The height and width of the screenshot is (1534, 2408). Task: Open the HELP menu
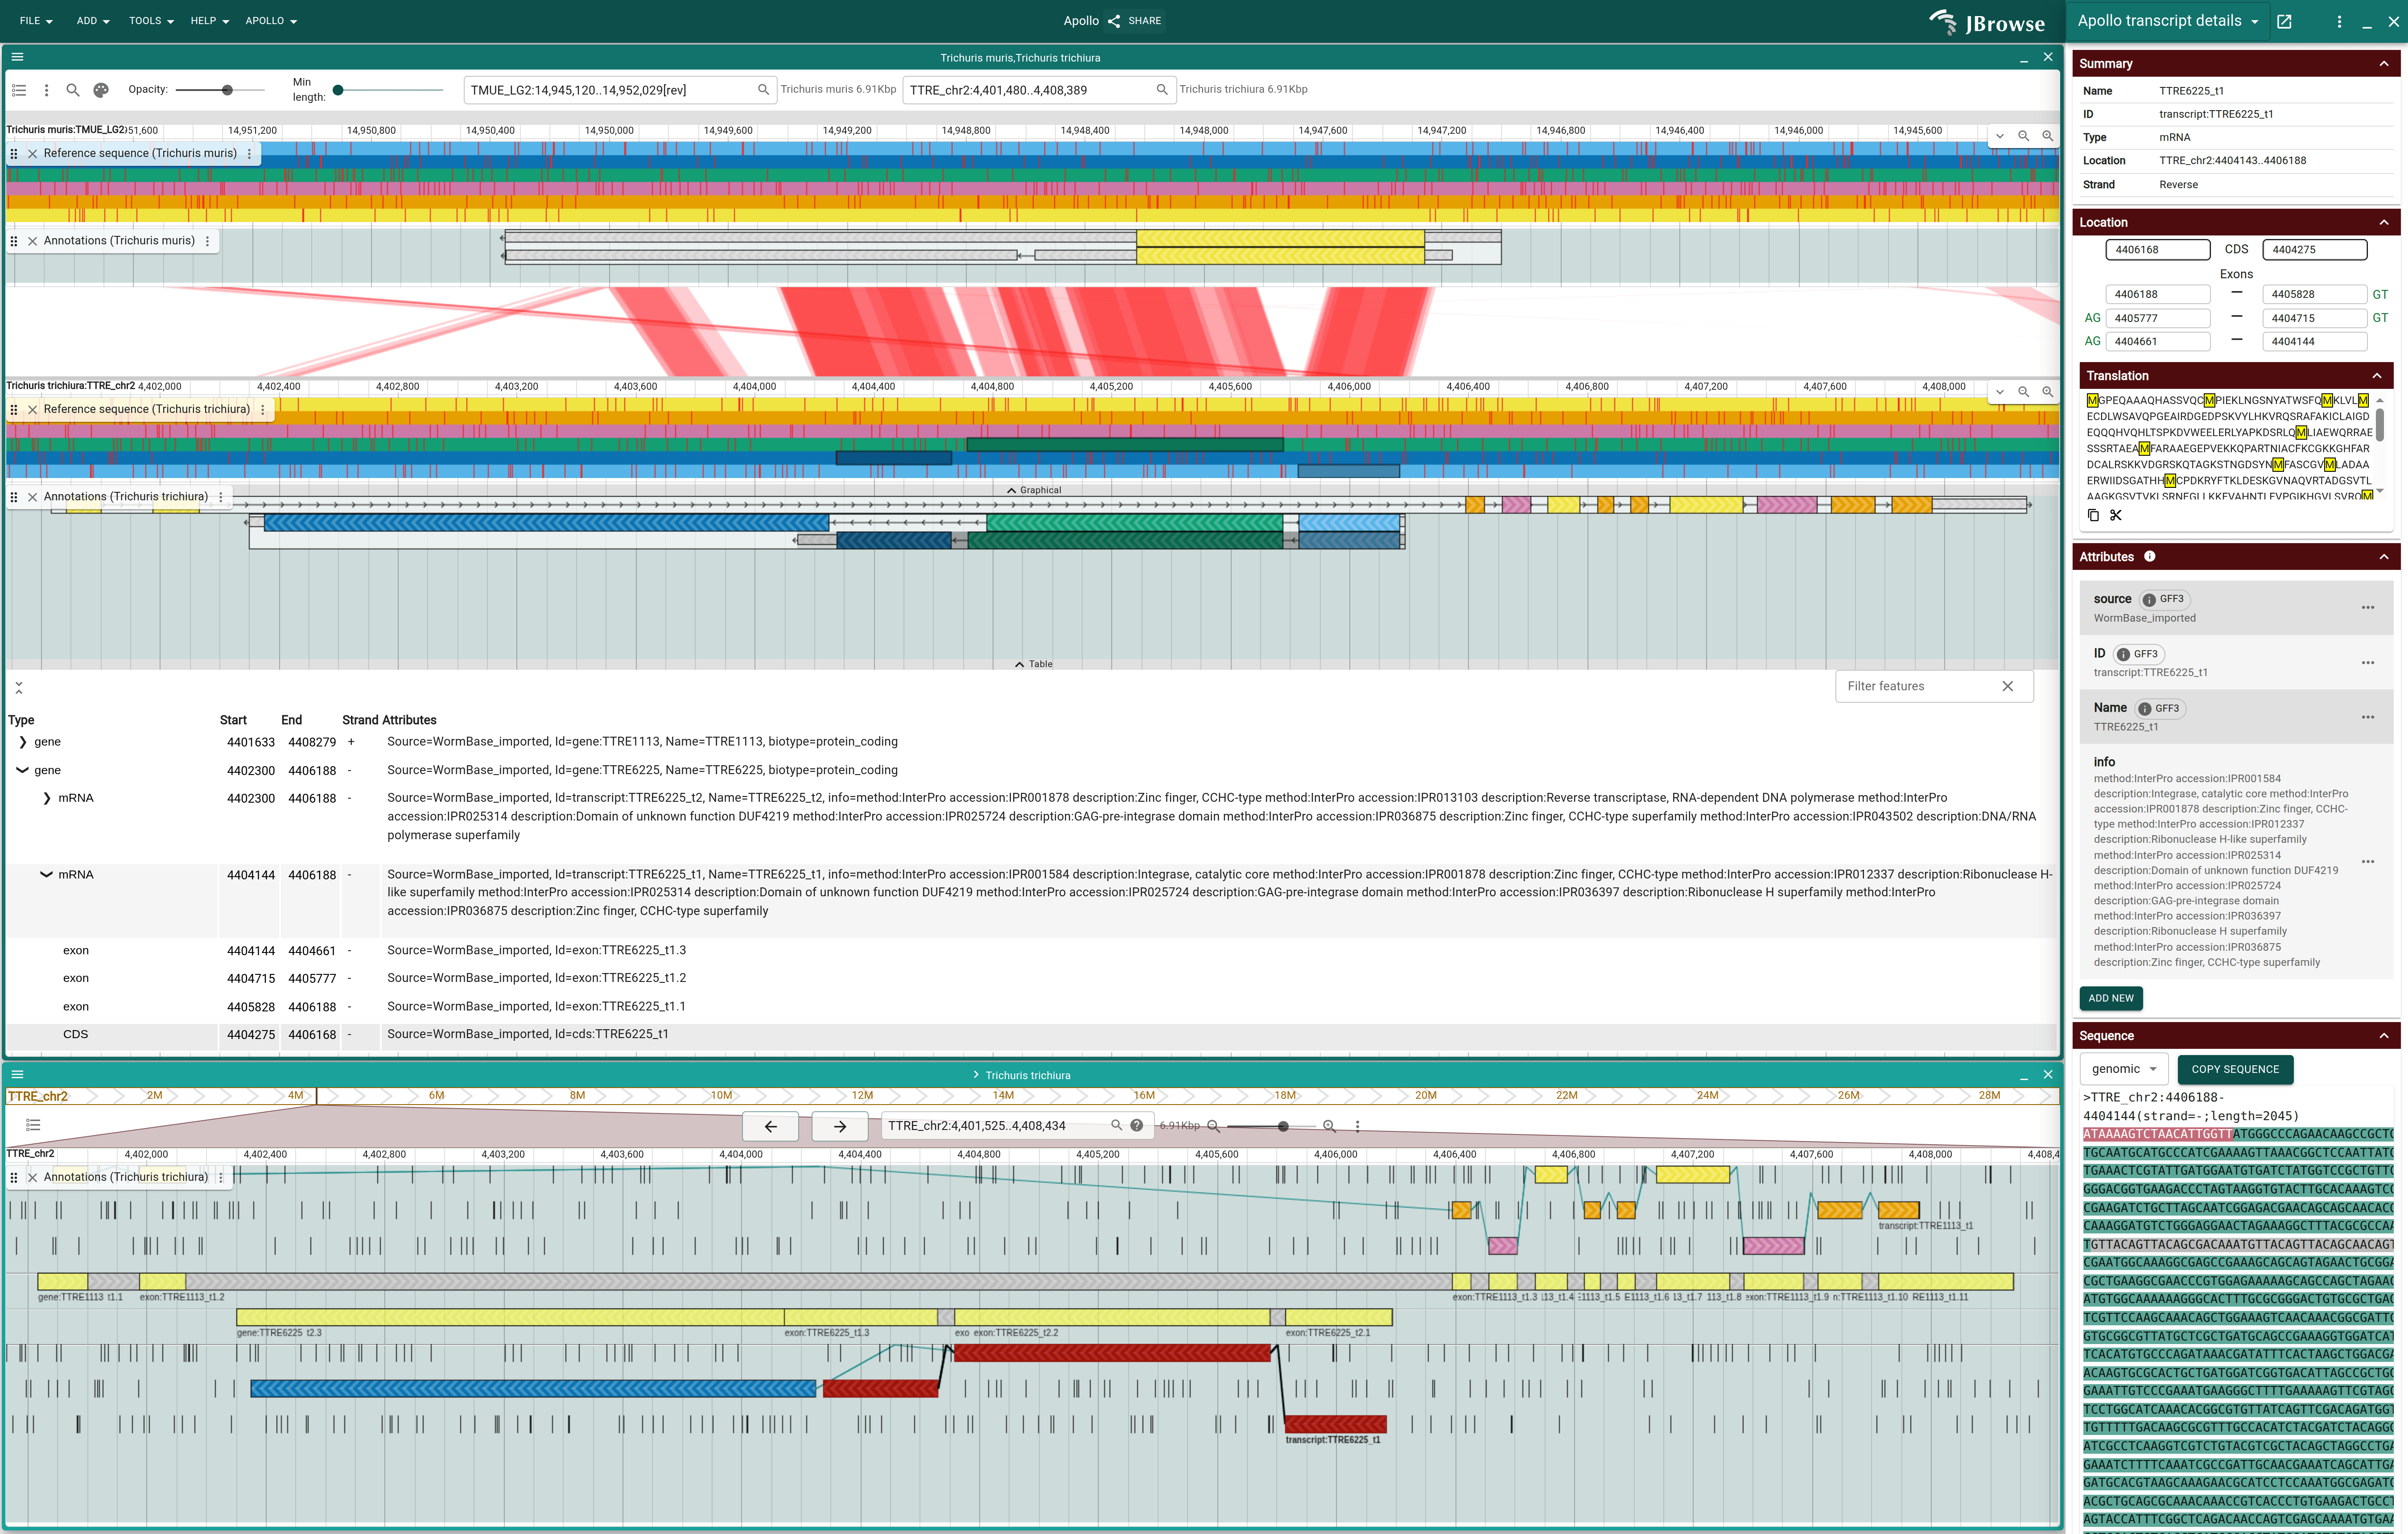click(x=210, y=21)
